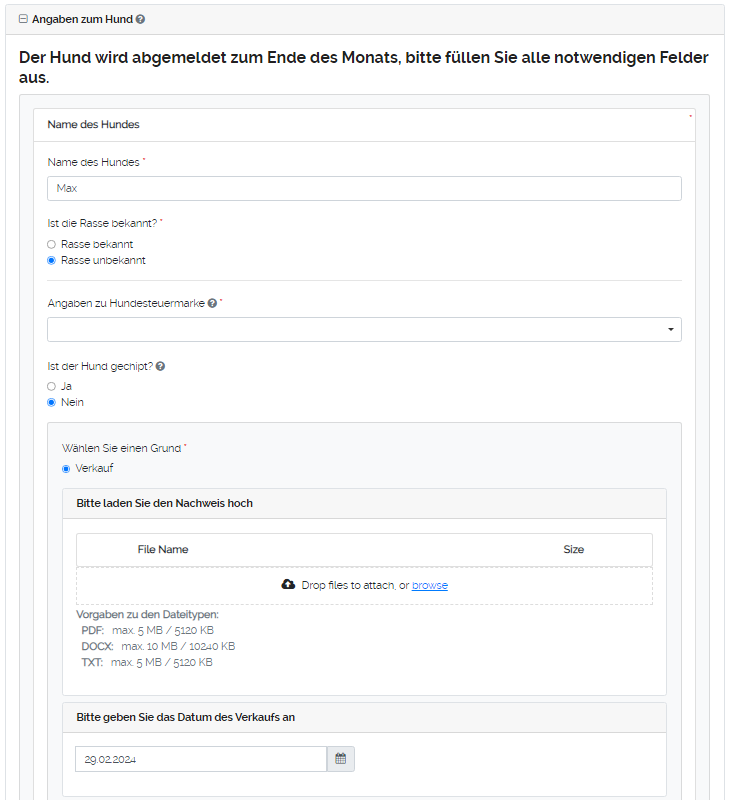Select Verkauf as the reason

pos(66,468)
